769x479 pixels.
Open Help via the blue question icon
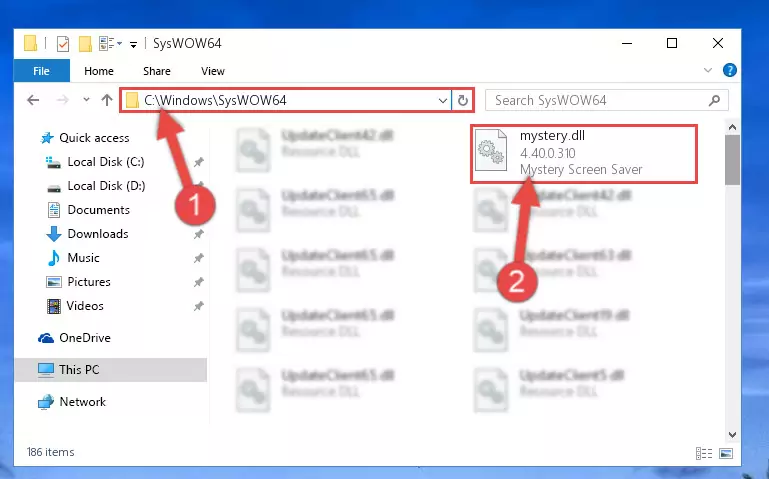click(x=729, y=70)
